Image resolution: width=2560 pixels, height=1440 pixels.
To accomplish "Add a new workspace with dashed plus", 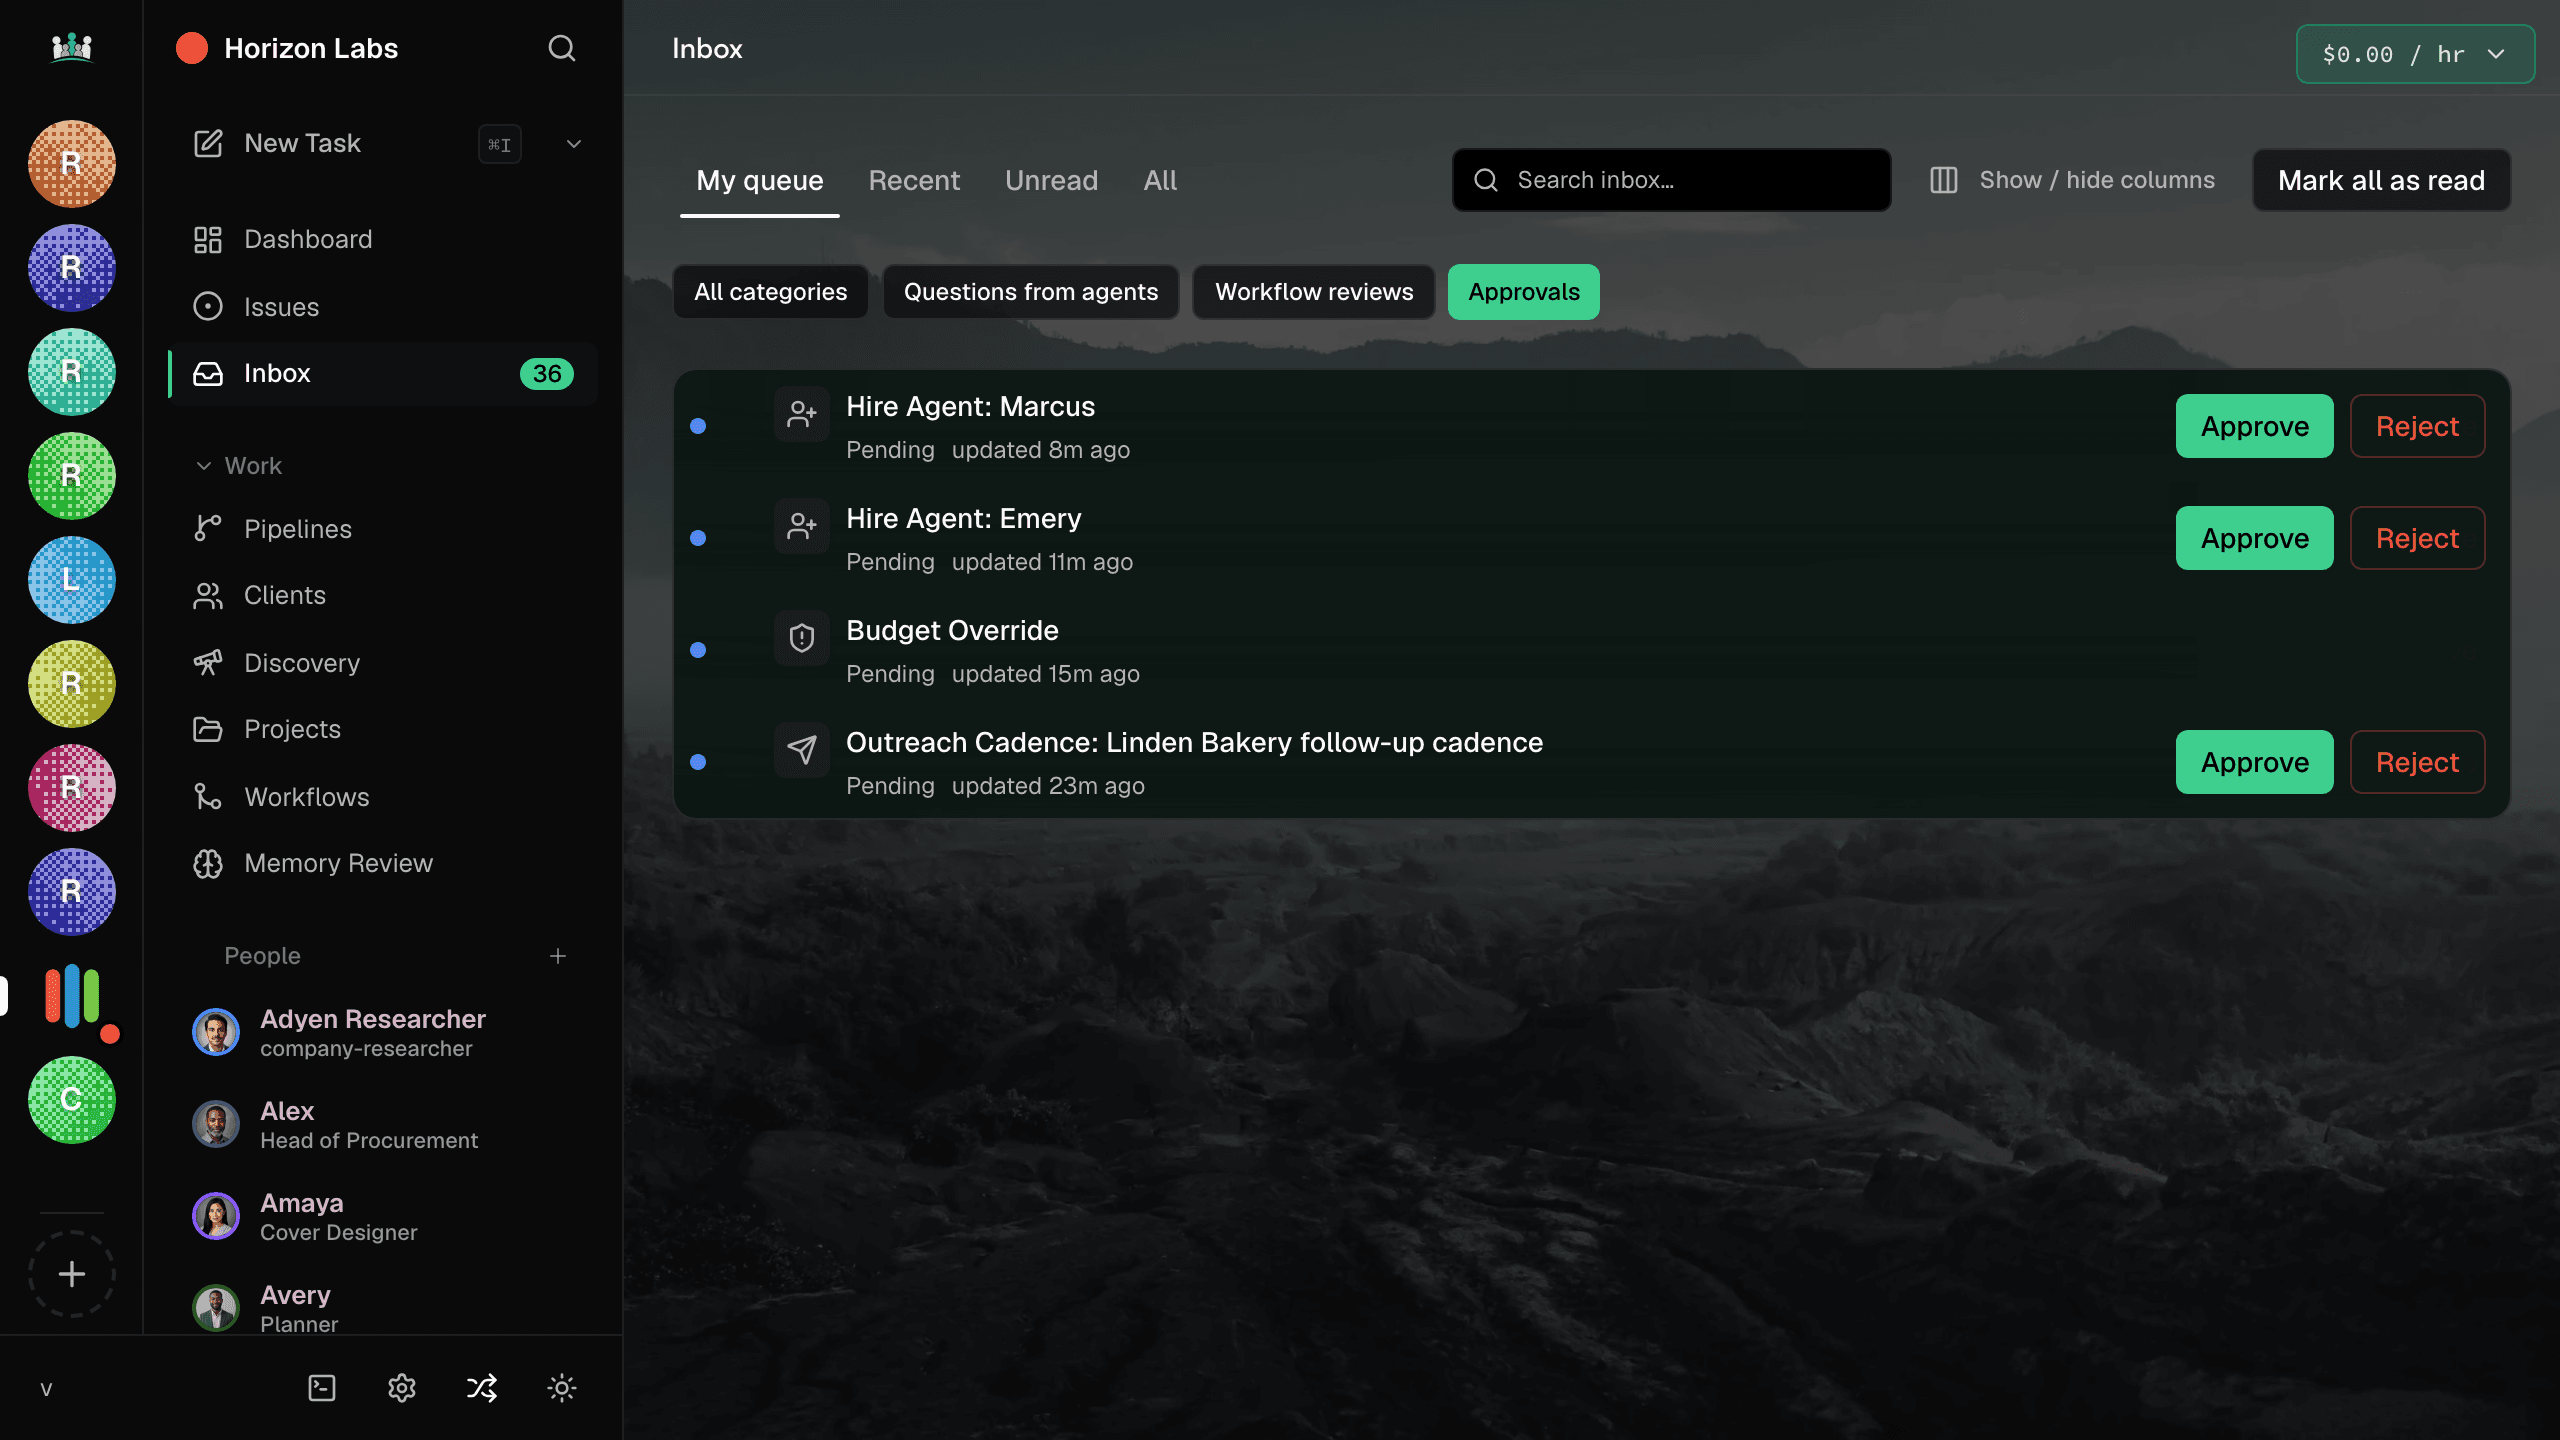I will tap(72, 1273).
